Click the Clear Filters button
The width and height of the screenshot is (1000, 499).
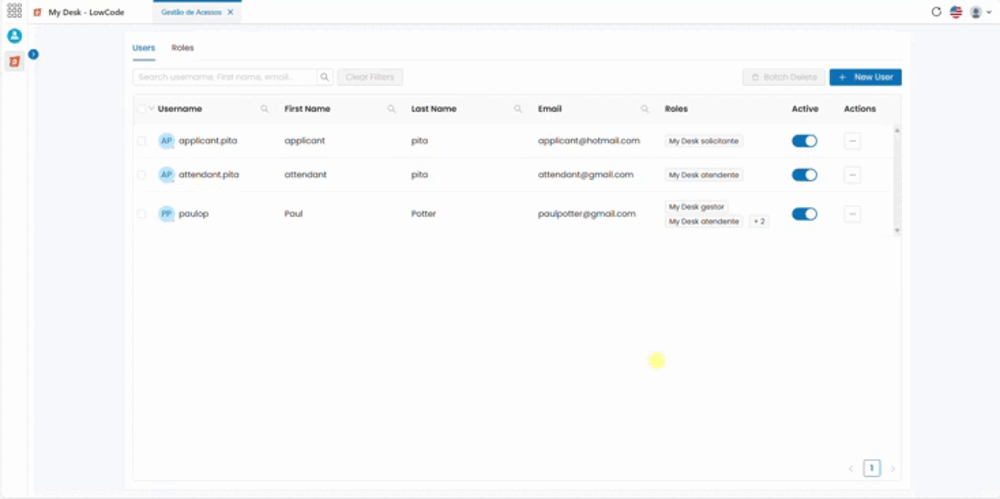(x=370, y=77)
